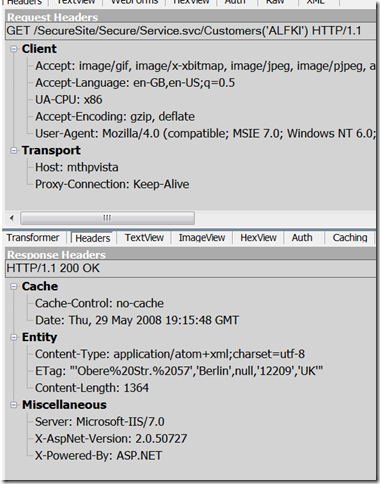Open the Caching tab
Screen dimensions: 380x484
click(x=350, y=238)
